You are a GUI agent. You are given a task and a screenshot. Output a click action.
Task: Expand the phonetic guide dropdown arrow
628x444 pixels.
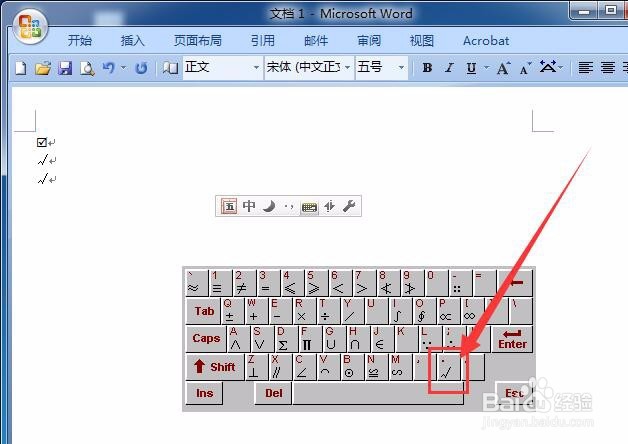560,67
